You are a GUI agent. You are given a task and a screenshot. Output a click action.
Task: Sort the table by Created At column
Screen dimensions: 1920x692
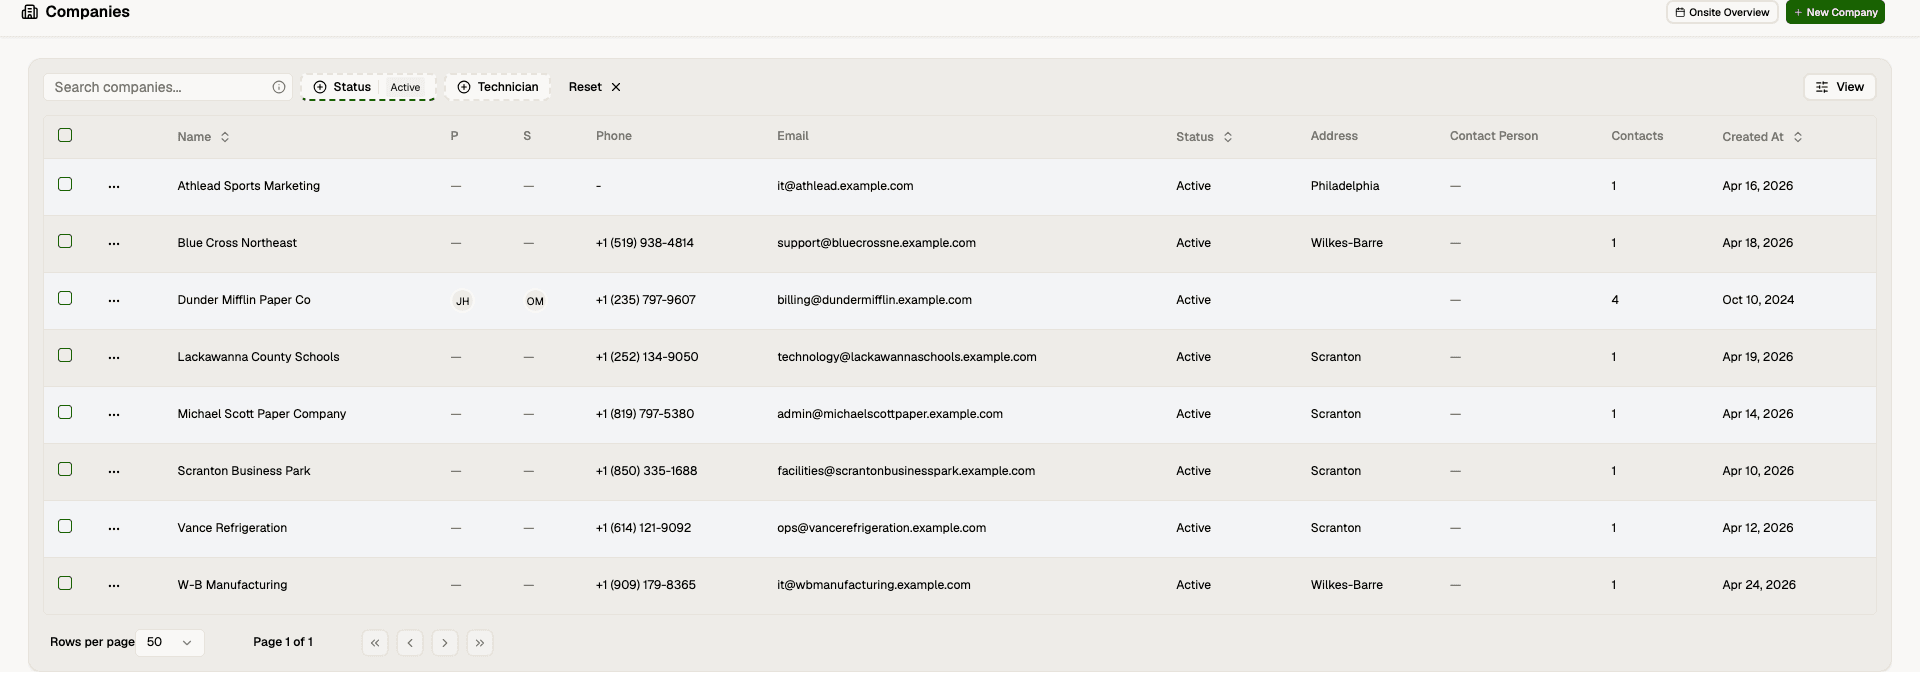[1762, 137]
